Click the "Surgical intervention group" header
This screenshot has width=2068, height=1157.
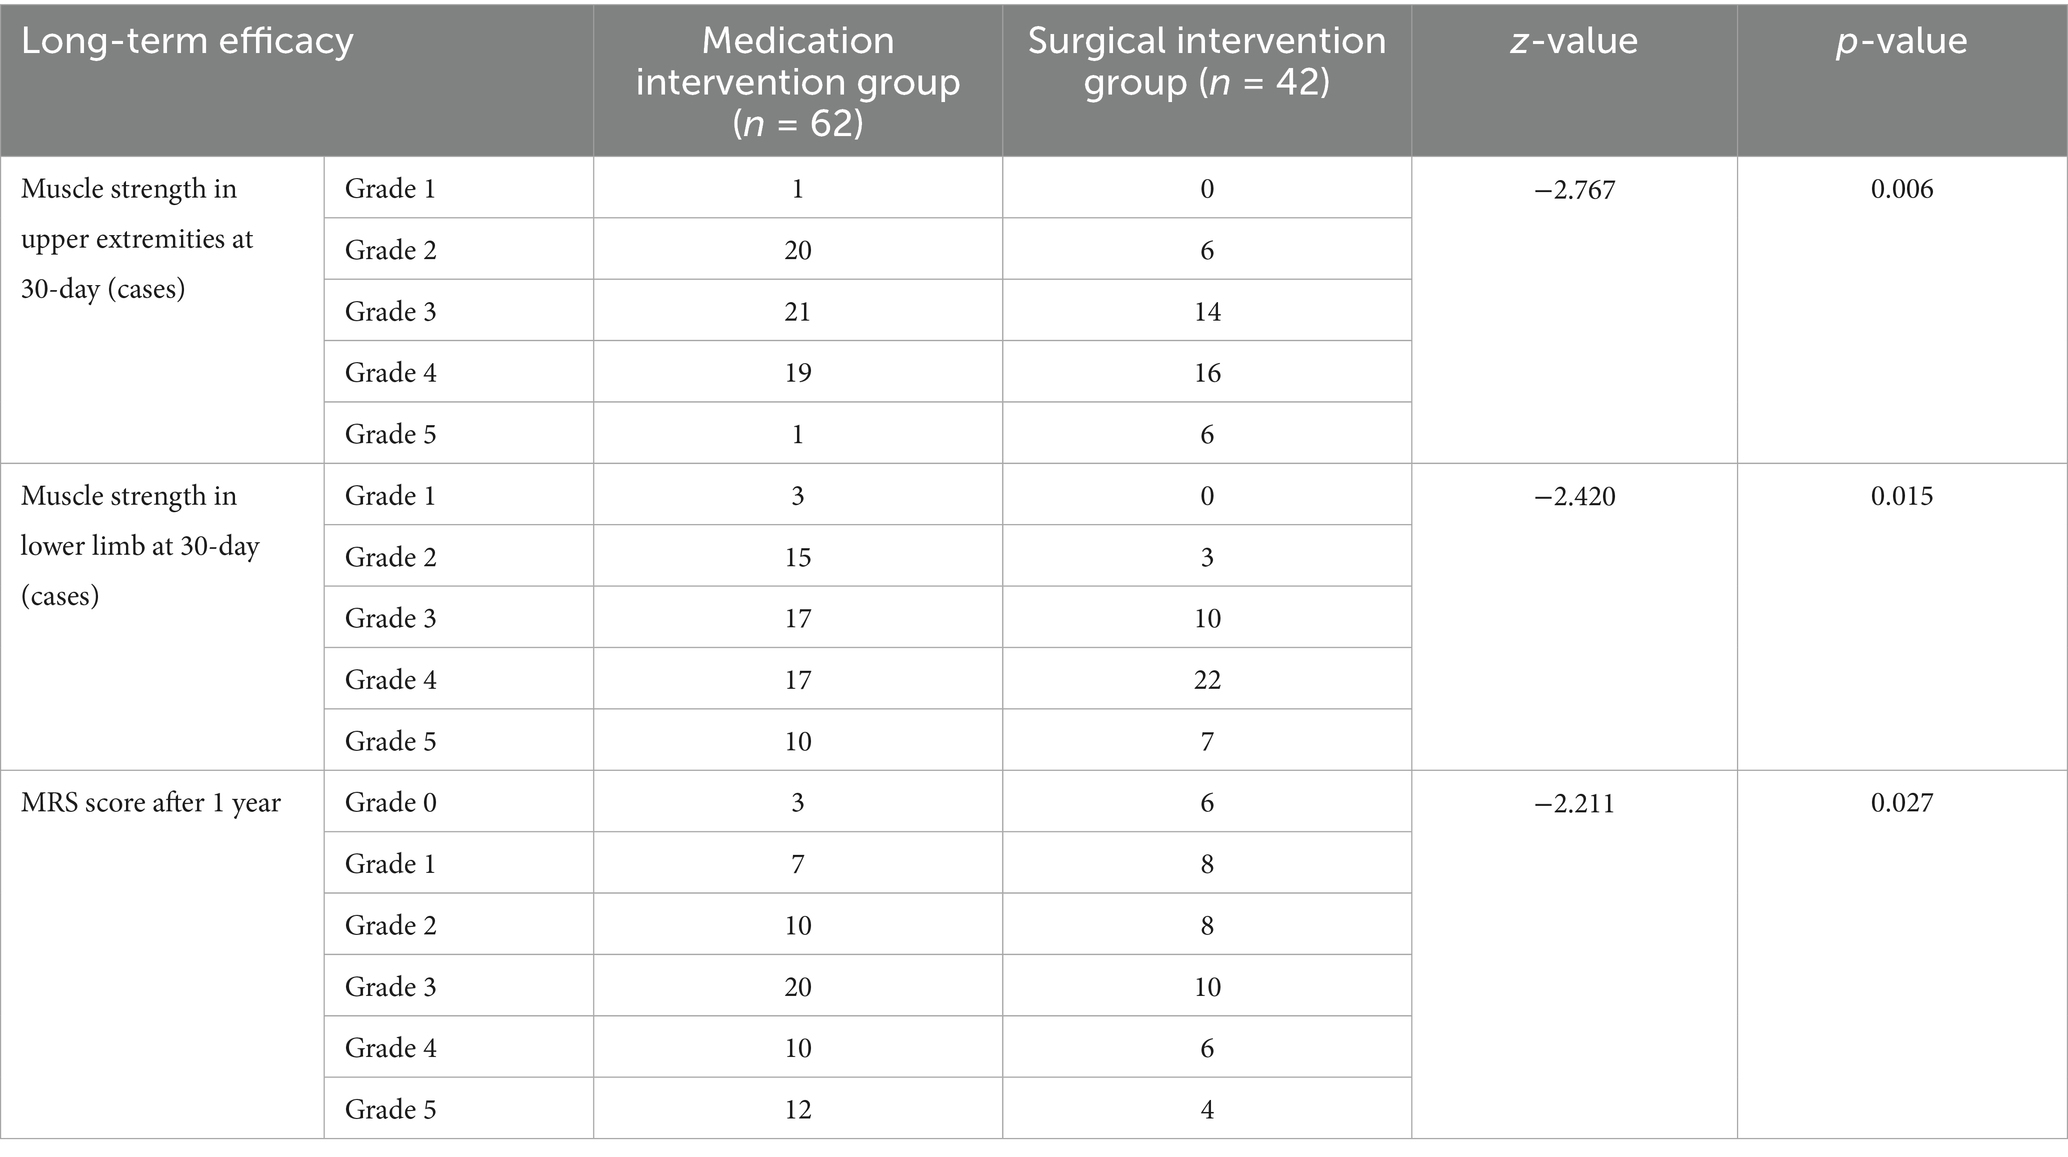1207,62
